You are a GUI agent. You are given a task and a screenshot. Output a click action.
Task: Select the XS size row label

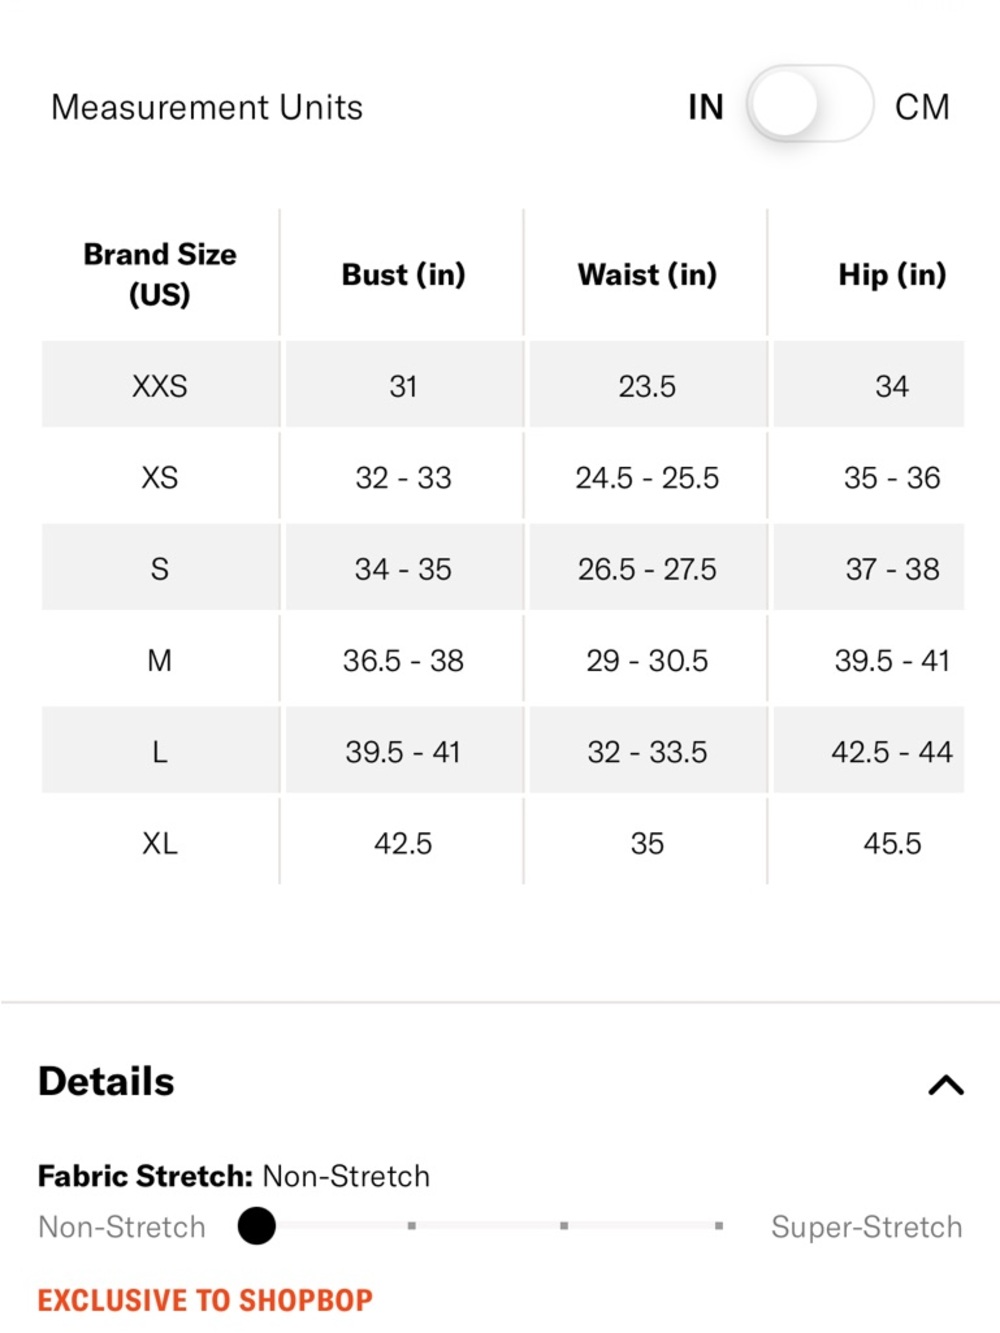(x=160, y=477)
